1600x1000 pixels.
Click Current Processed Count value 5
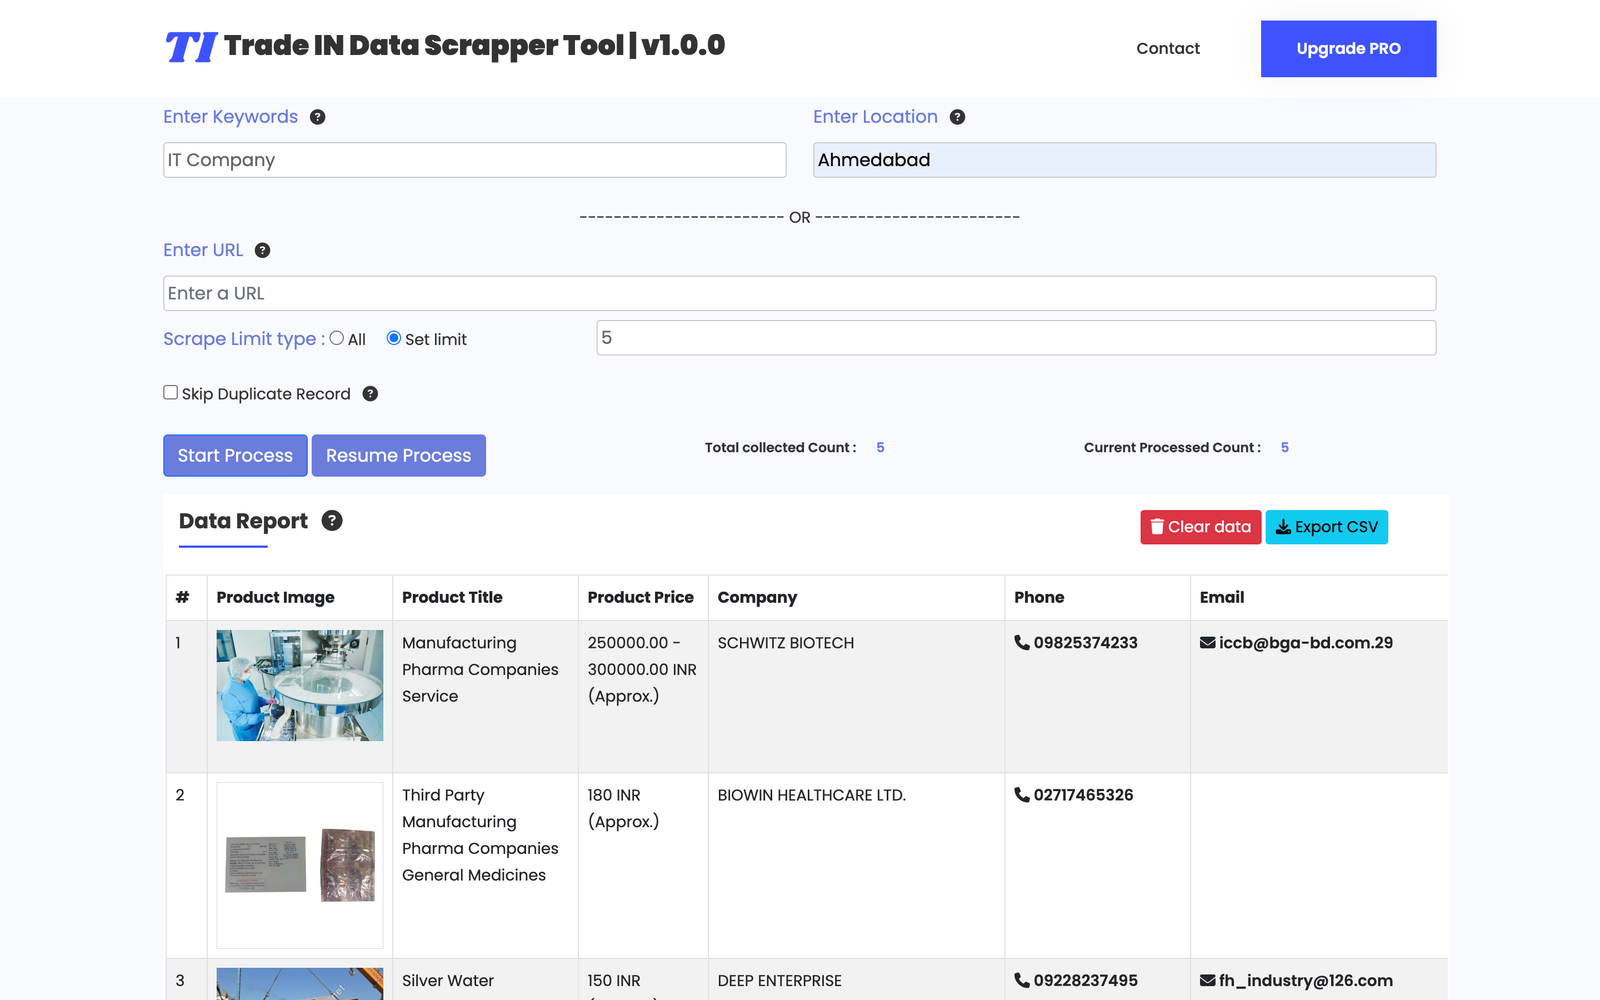[1285, 448]
